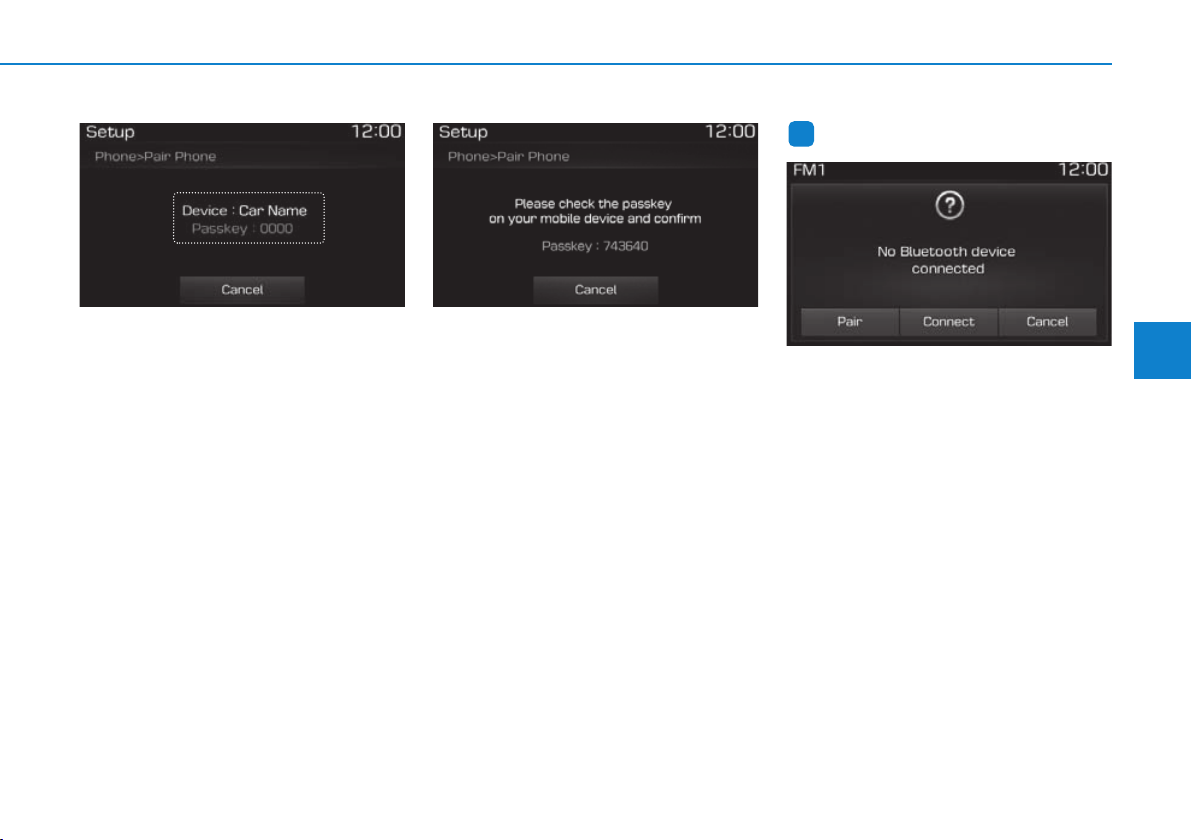This screenshot has height=840, width=1192.
Task: Click the 'Passkey : 743640' text
Action: tap(594, 246)
